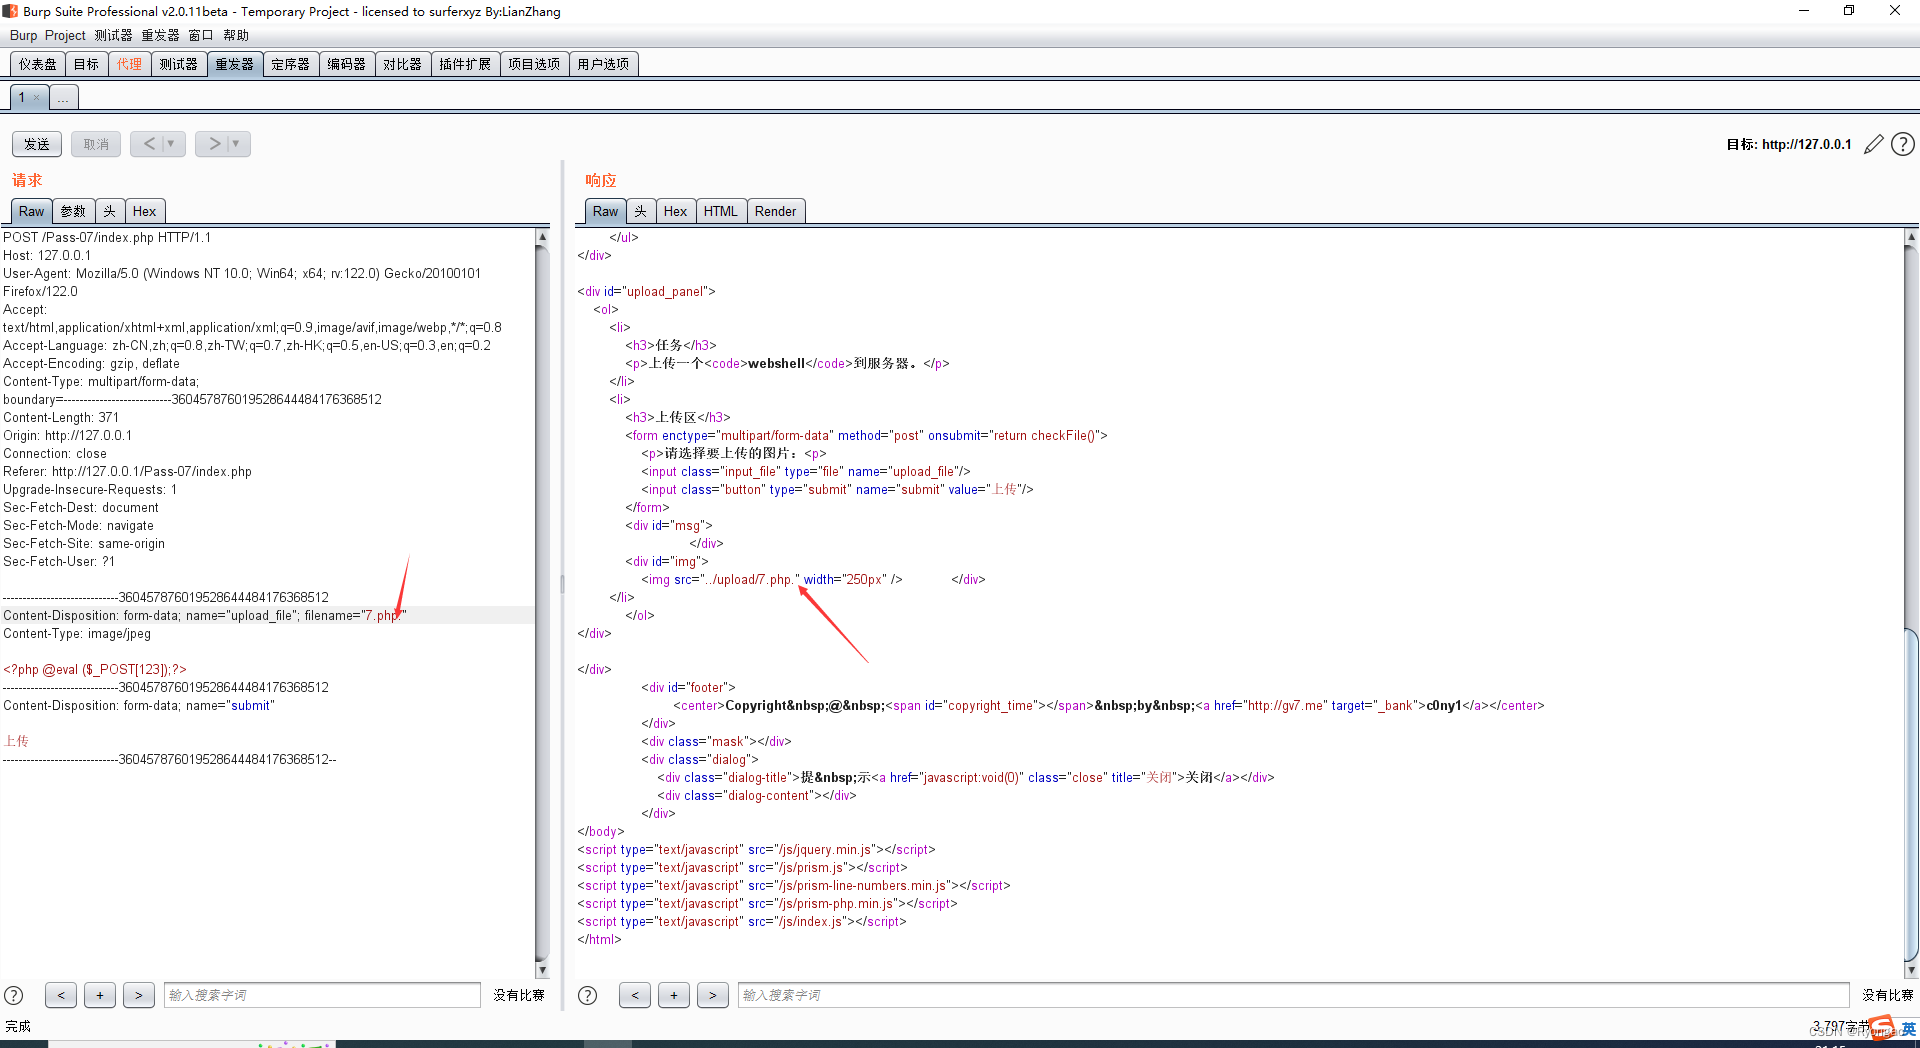Screen dimensions: 1920x1048
Task: Click the response pane vertical scrollbar
Action: click(x=1911, y=604)
